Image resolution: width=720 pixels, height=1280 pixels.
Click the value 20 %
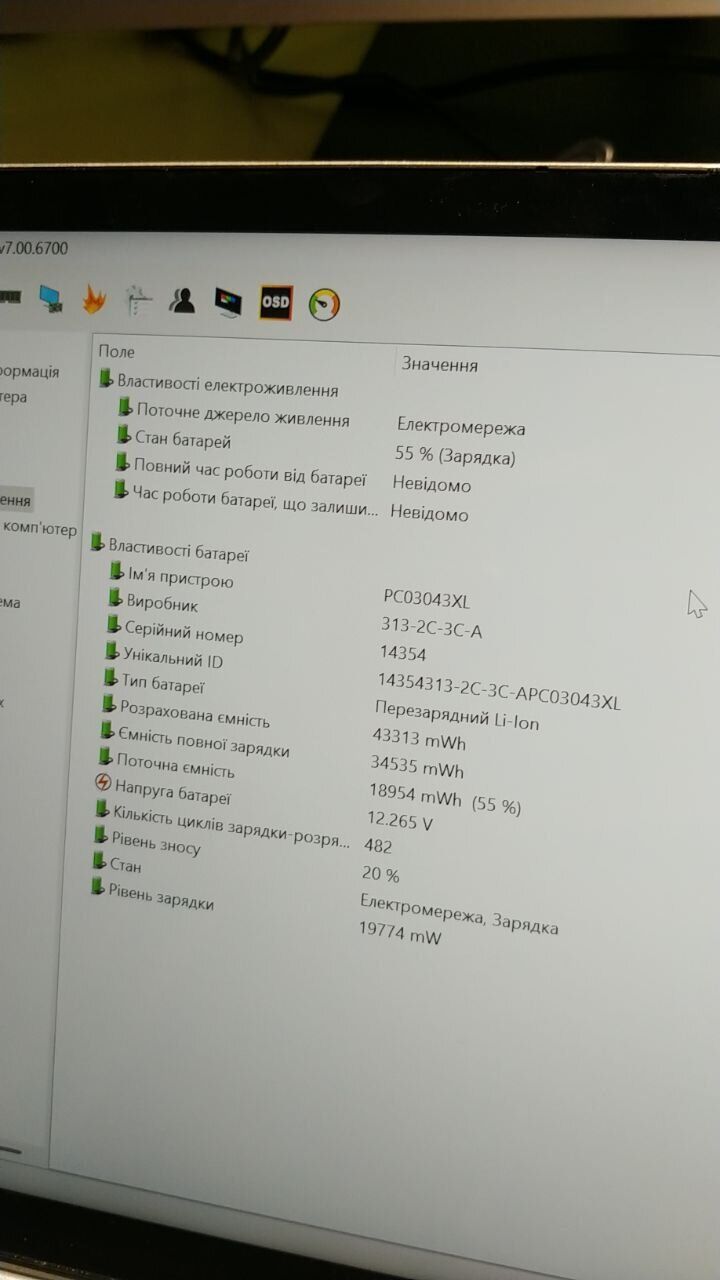[380, 875]
